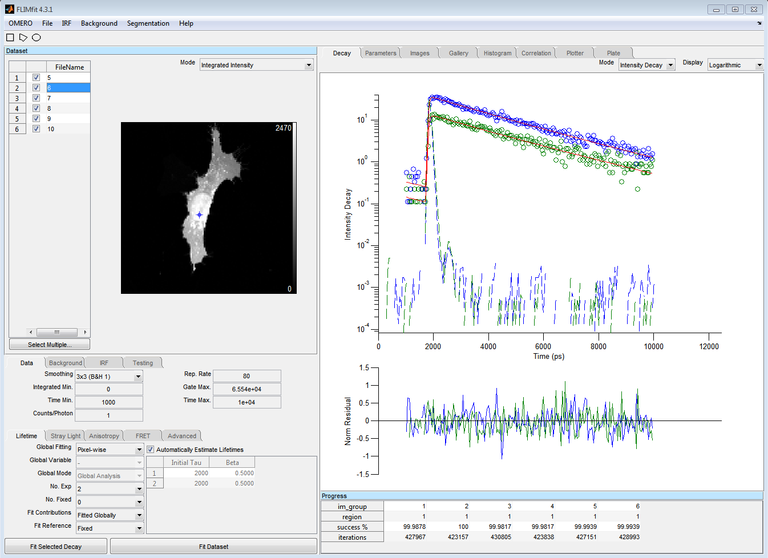Viewport: 768px width, 558px height.
Task: Click the right arrow of file list scrollbar
Action: (x=85, y=332)
